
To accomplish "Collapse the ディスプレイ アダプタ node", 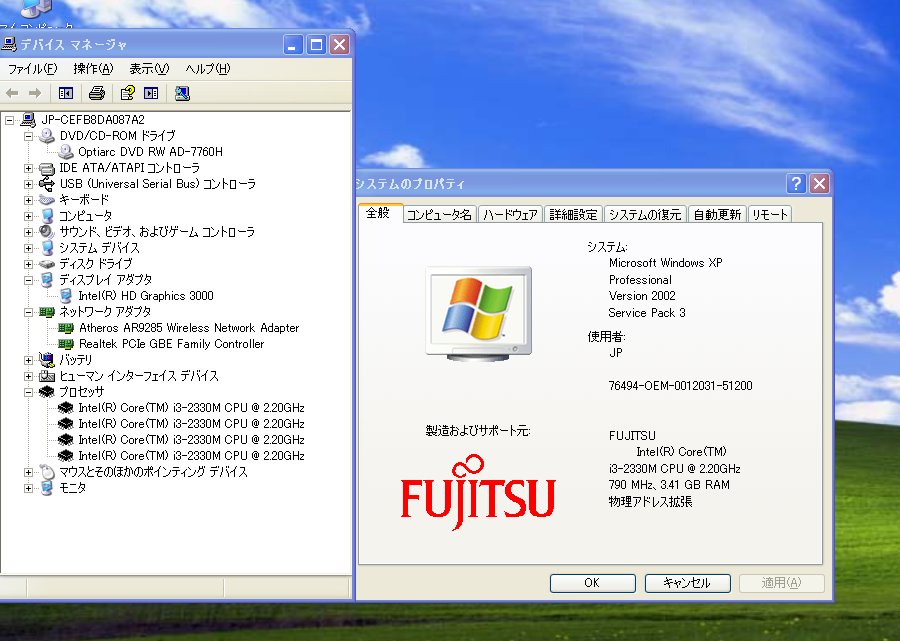I will (28, 280).
